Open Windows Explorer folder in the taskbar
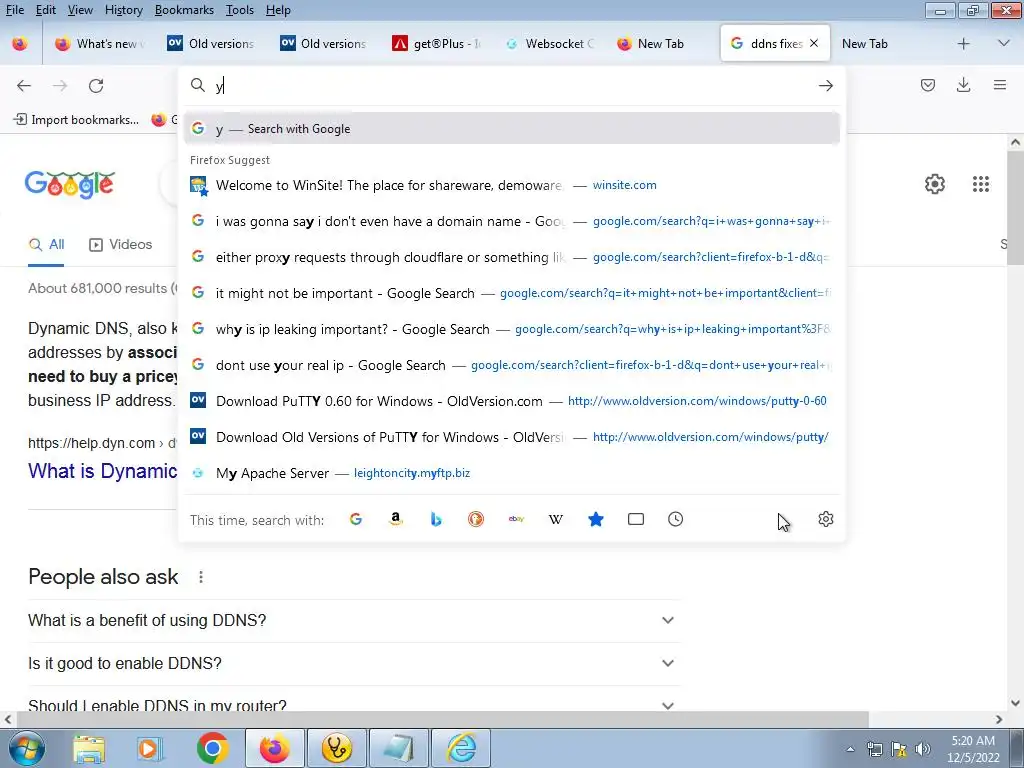Screen dimensions: 1024x768 (x=89, y=748)
